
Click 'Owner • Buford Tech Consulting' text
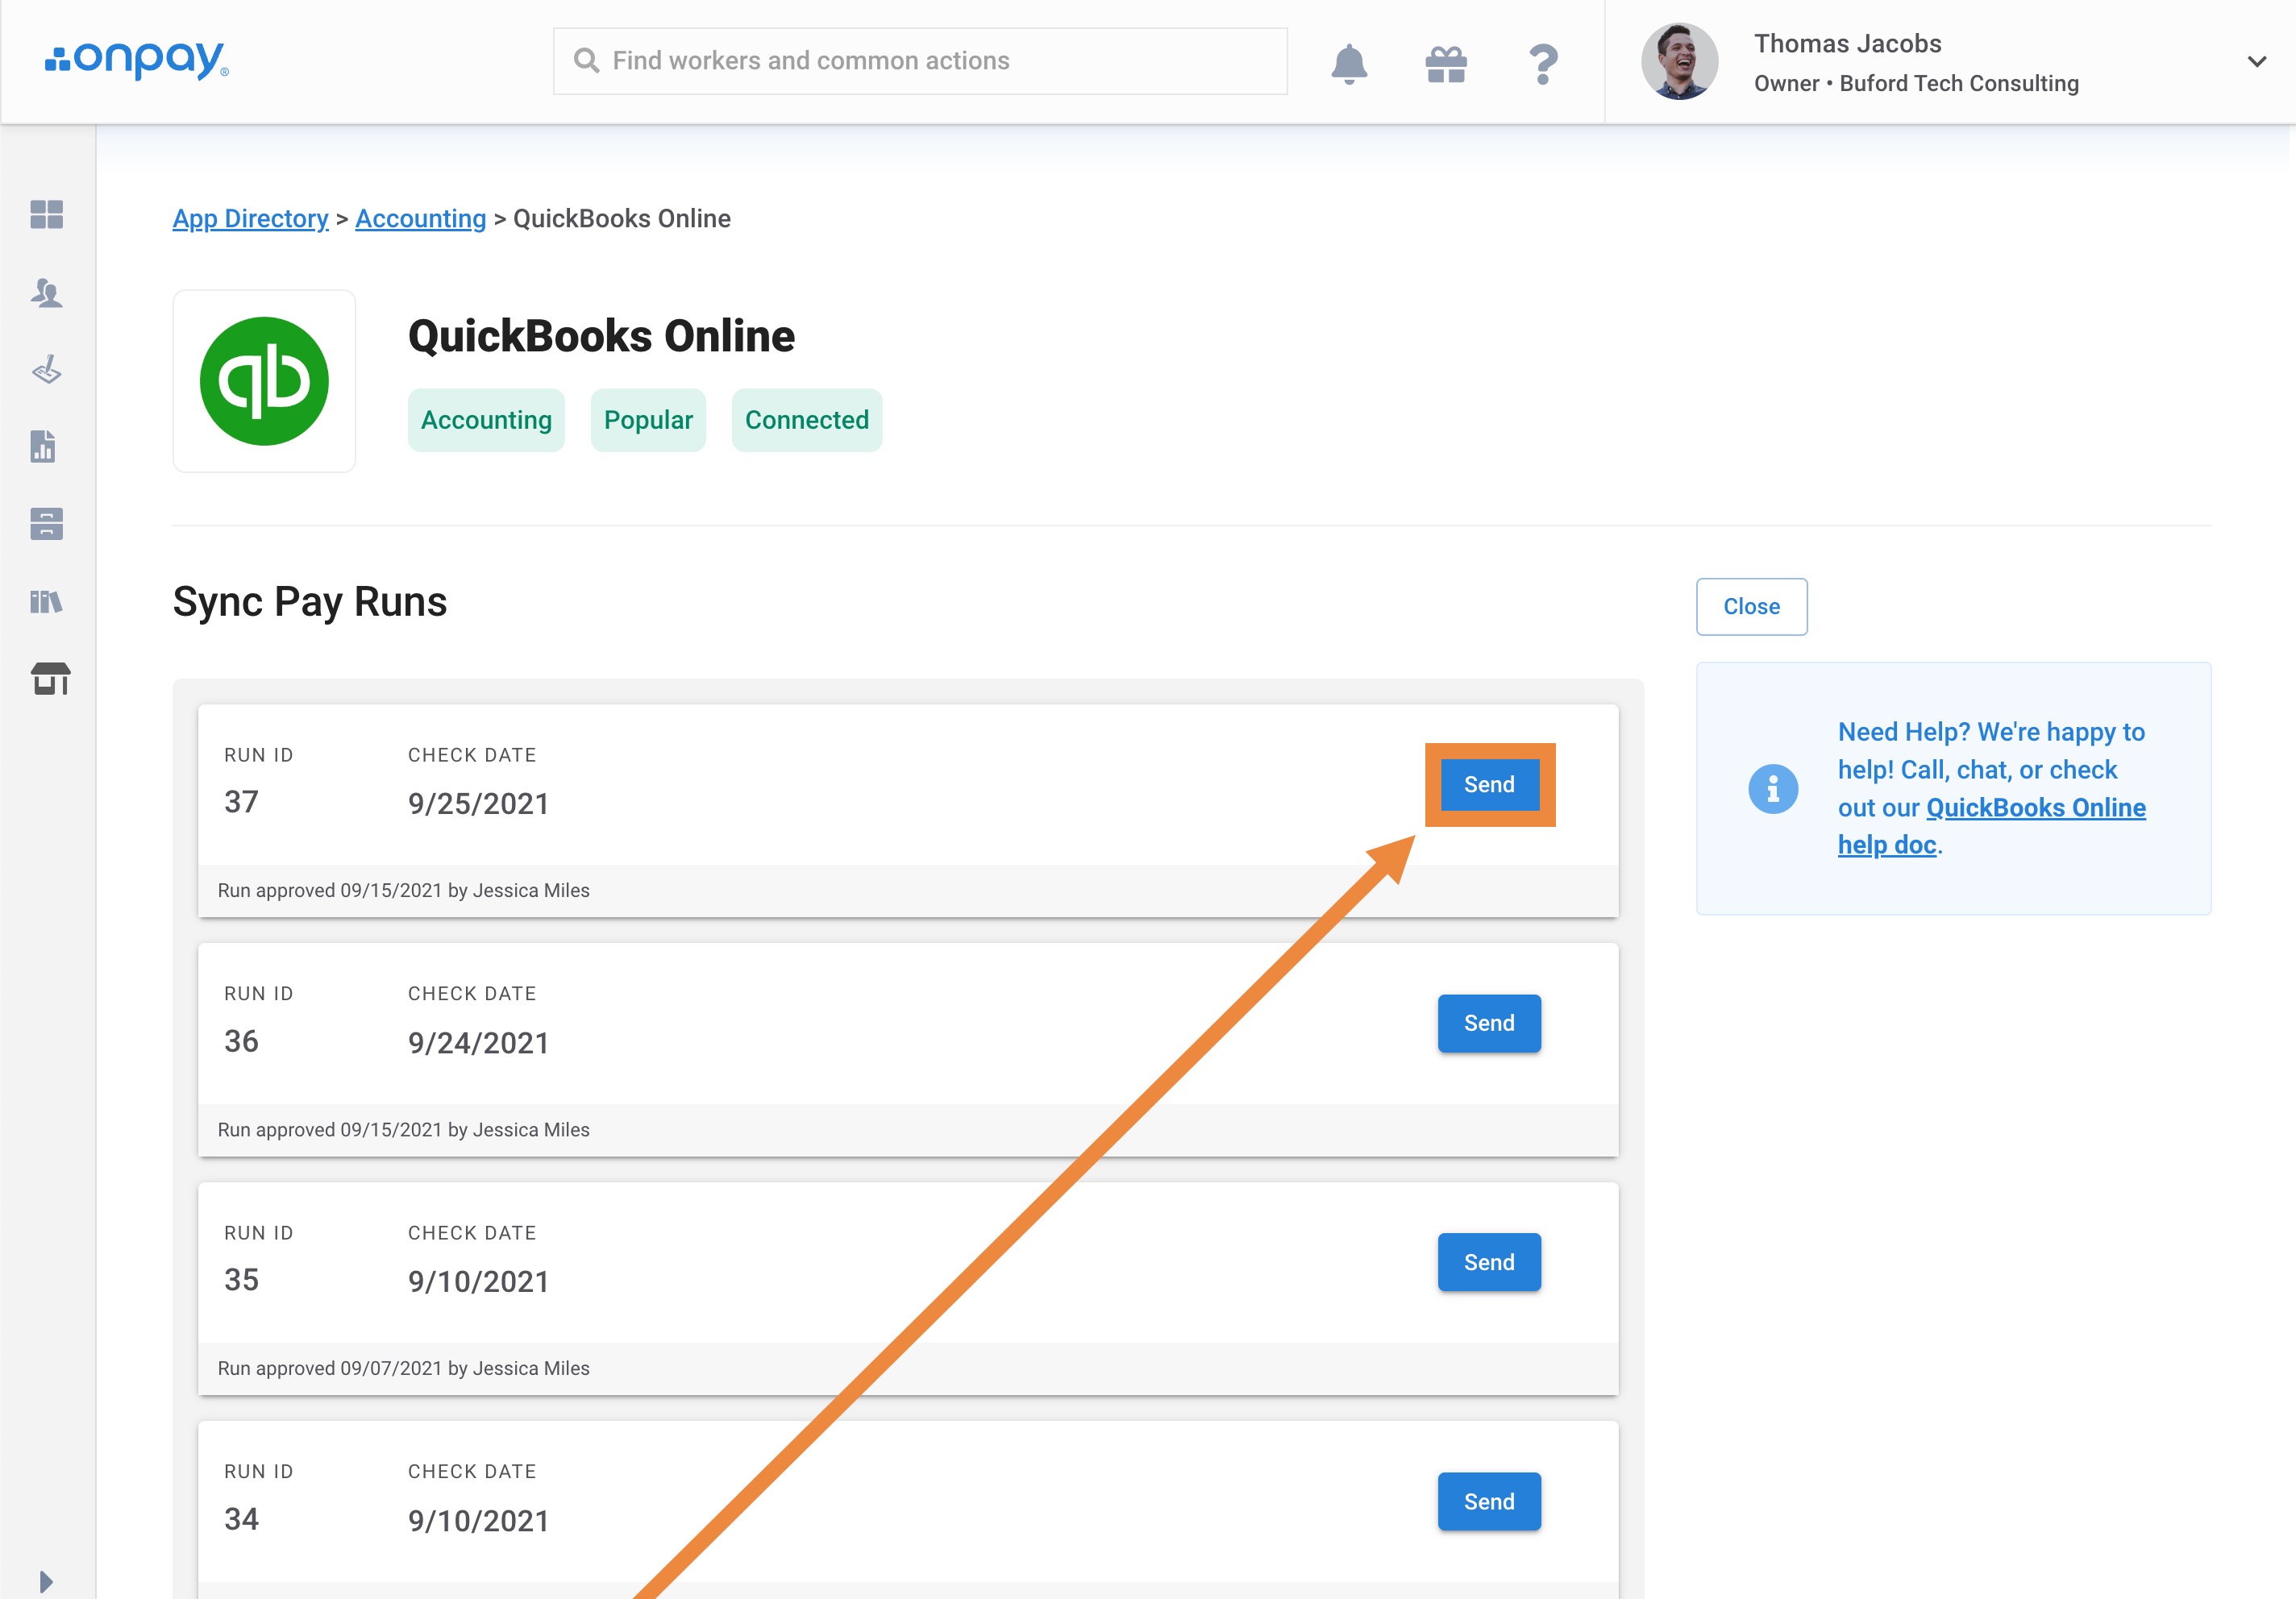click(x=1916, y=83)
